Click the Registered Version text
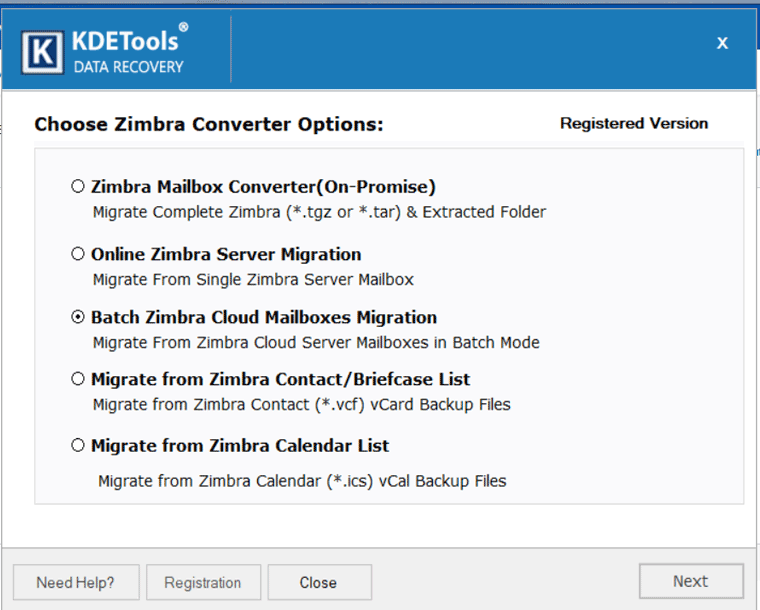The width and height of the screenshot is (760, 610). tap(634, 124)
